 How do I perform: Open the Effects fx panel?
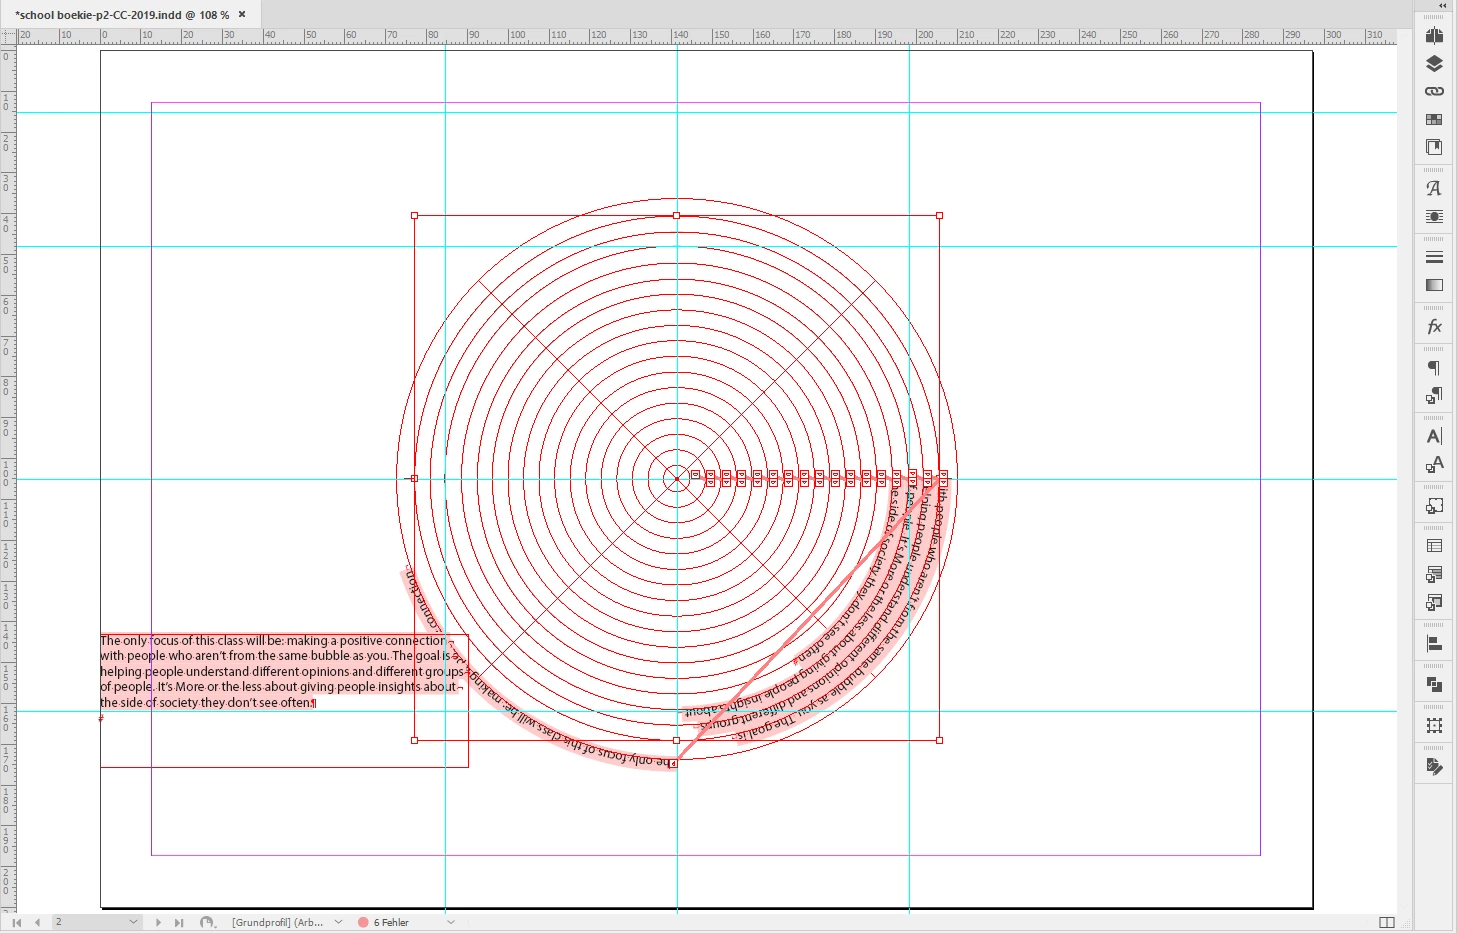click(x=1434, y=327)
